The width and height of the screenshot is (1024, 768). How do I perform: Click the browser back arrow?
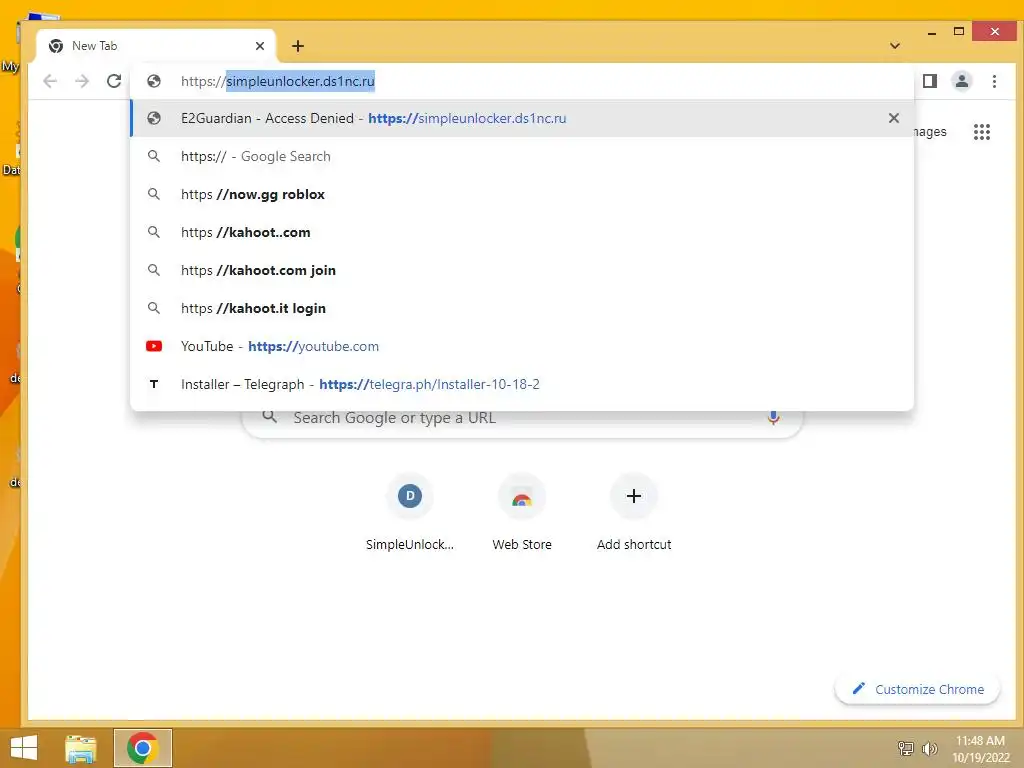tap(50, 81)
